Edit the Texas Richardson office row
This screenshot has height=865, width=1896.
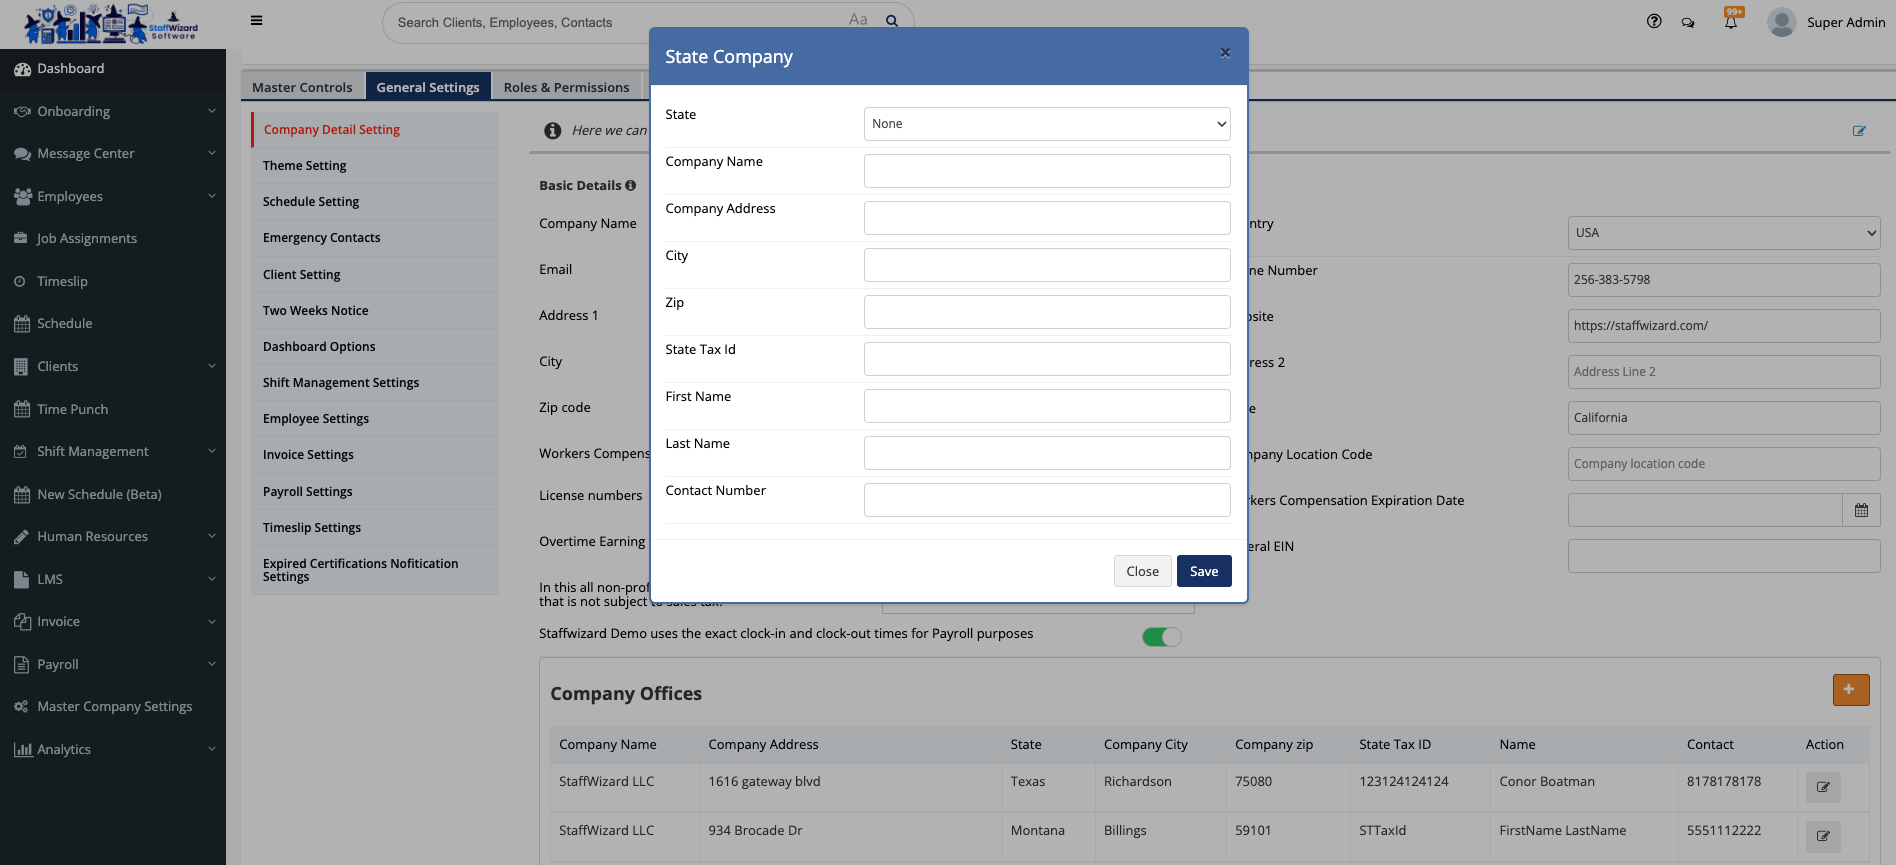pos(1822,787)
